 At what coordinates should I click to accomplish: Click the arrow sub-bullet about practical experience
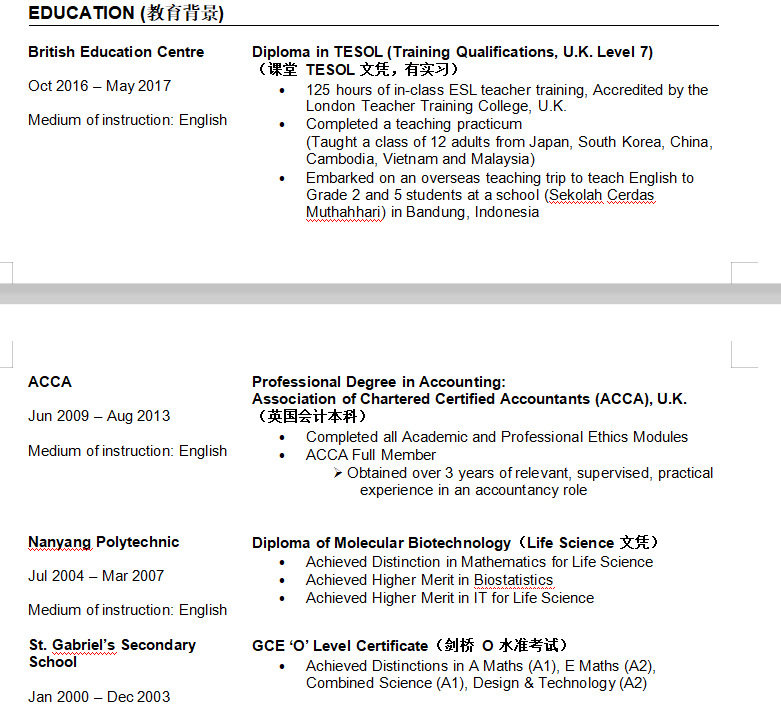[530, 473]
